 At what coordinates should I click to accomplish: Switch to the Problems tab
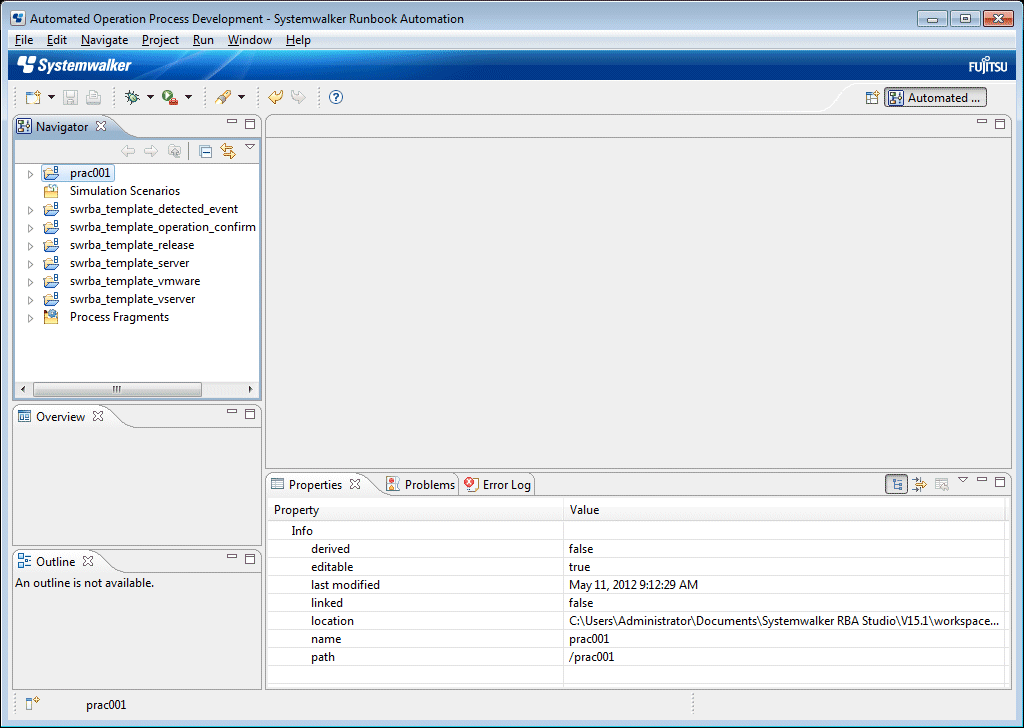point(421,484)
